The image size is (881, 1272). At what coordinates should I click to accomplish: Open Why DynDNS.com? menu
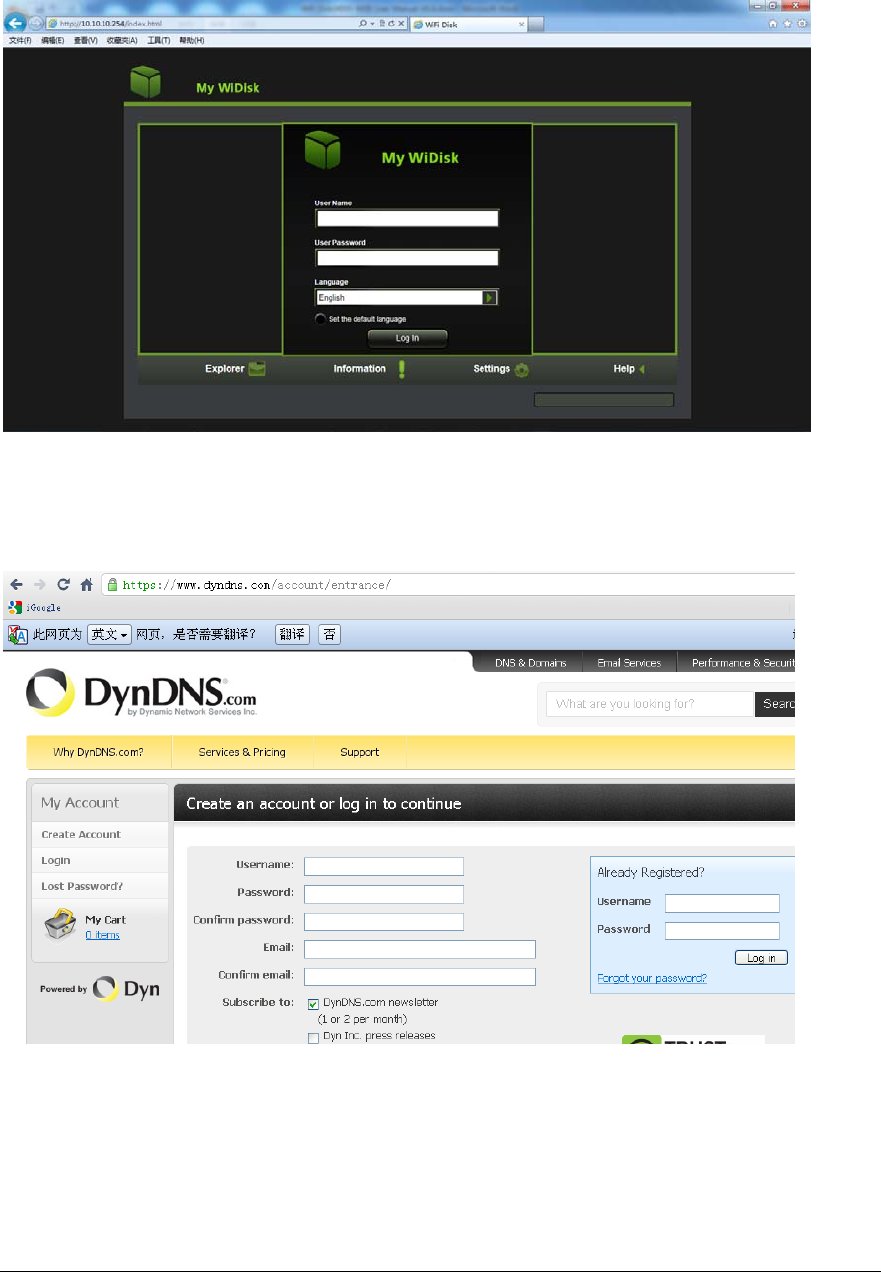[x=99, y=752]
